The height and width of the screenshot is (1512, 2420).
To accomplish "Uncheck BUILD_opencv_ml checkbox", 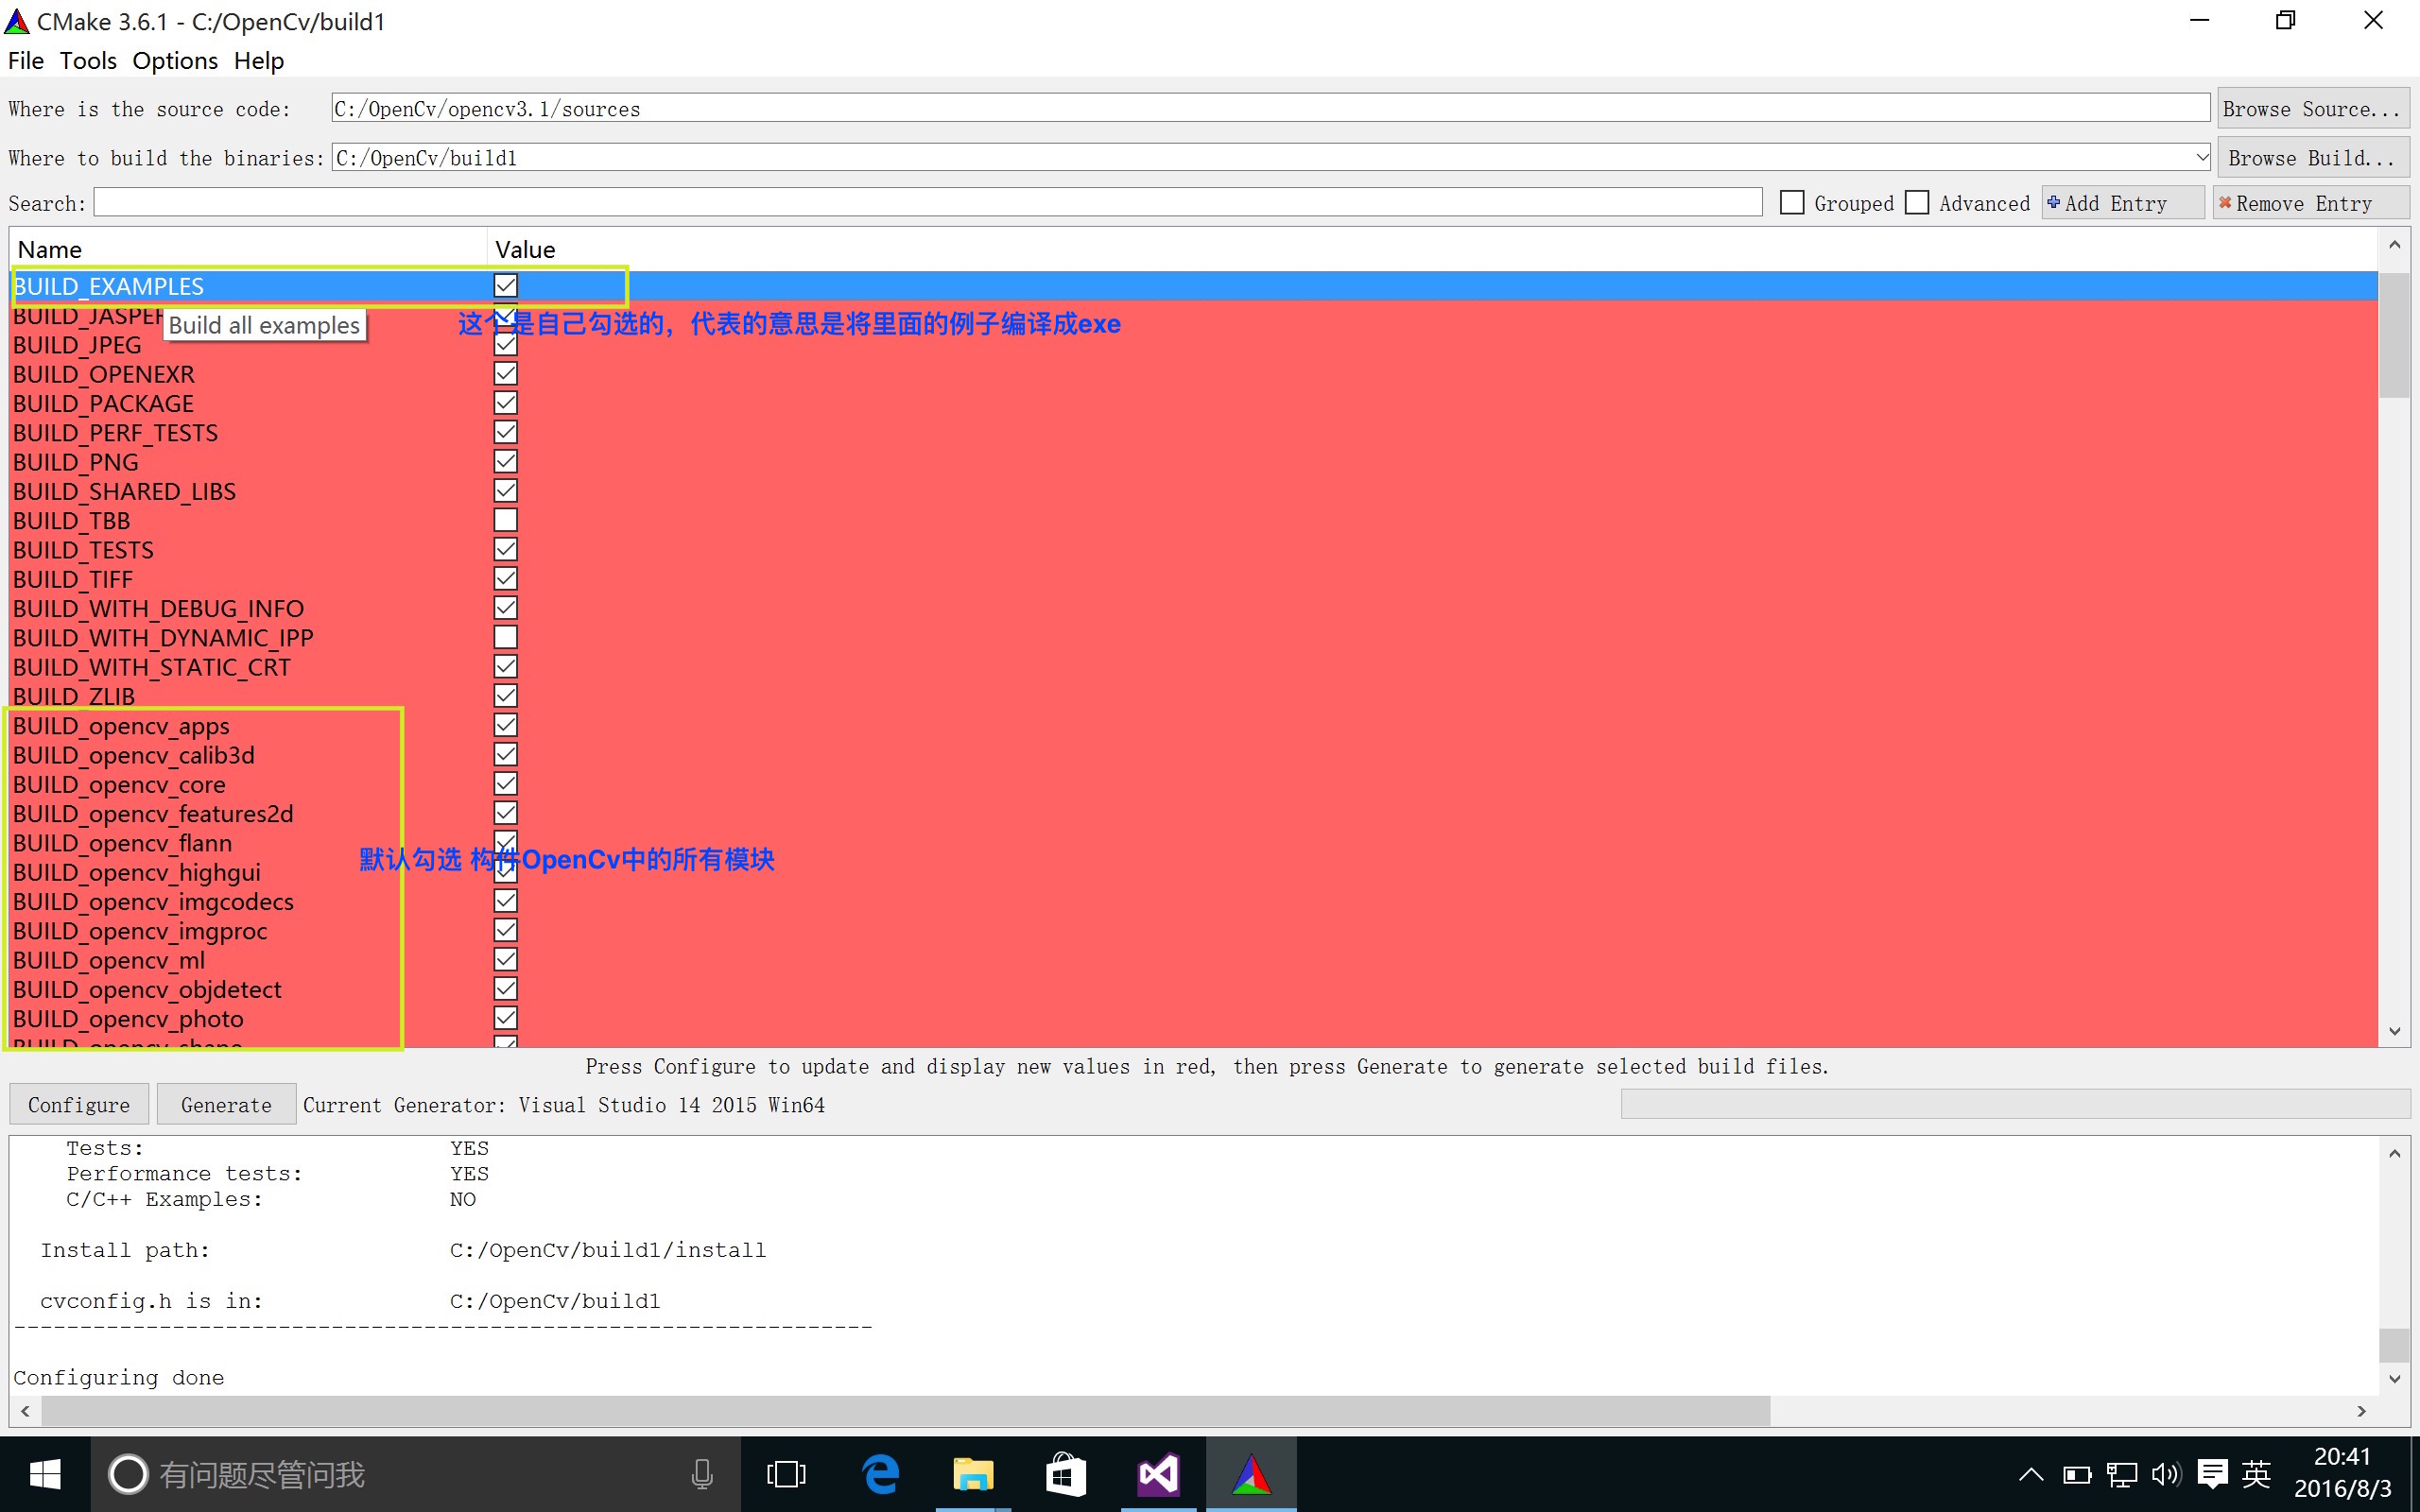I will [x=506, y=960].
